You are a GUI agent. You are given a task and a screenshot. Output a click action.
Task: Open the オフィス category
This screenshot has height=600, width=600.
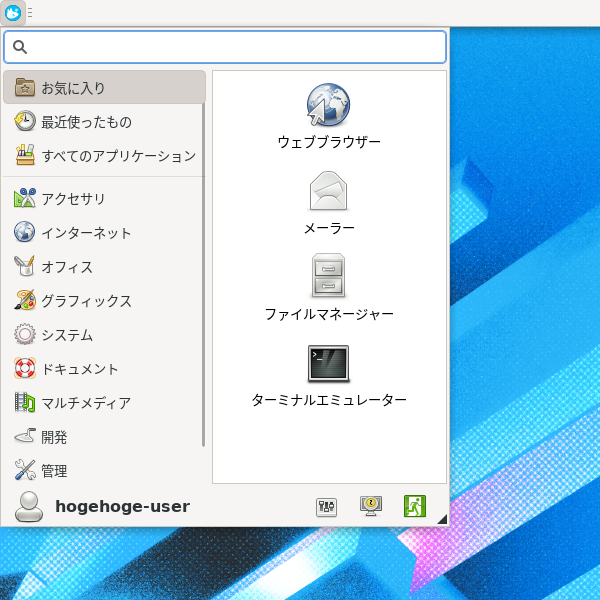(104, 266)
